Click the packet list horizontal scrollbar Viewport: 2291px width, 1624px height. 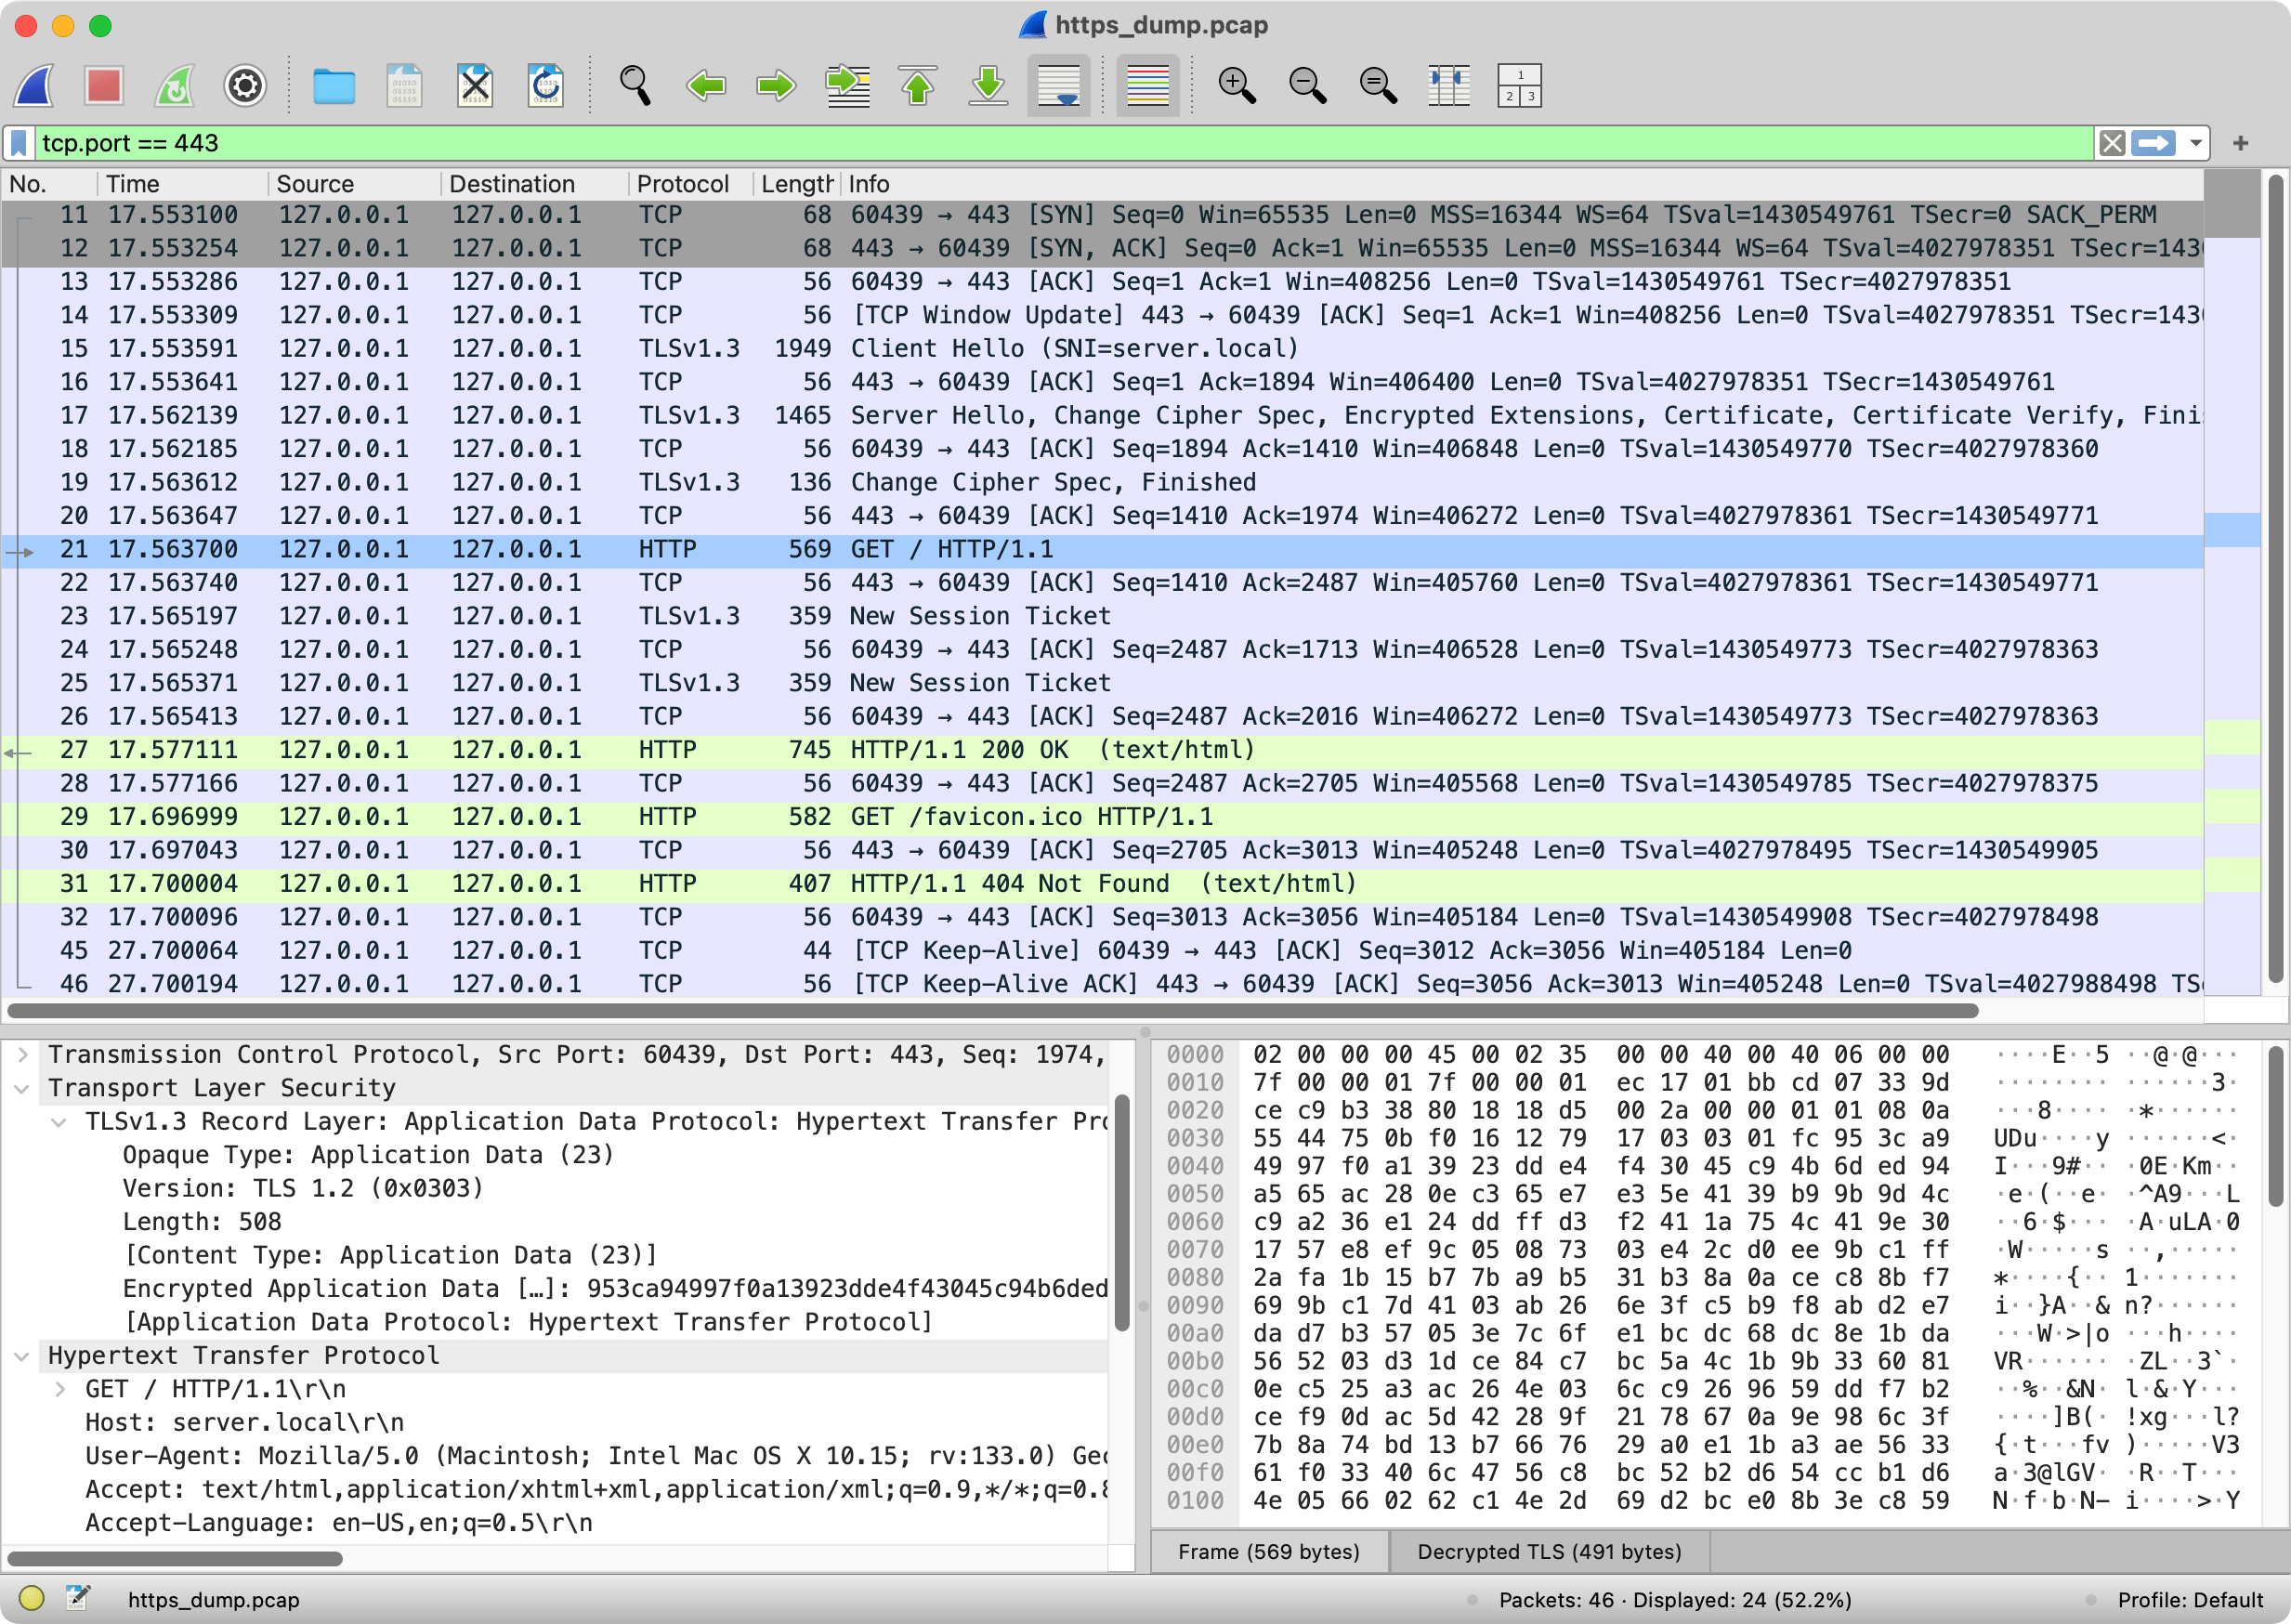tap(990, 1010)
